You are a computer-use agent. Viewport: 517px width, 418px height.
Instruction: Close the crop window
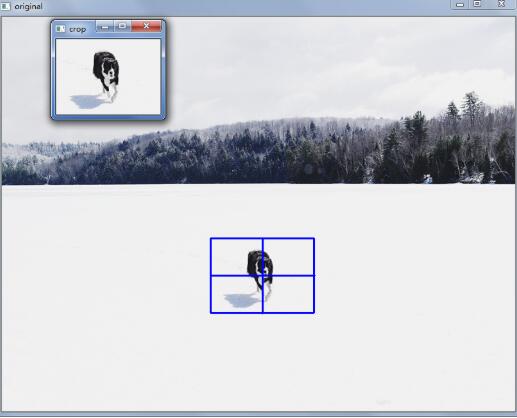pos(146,26)
